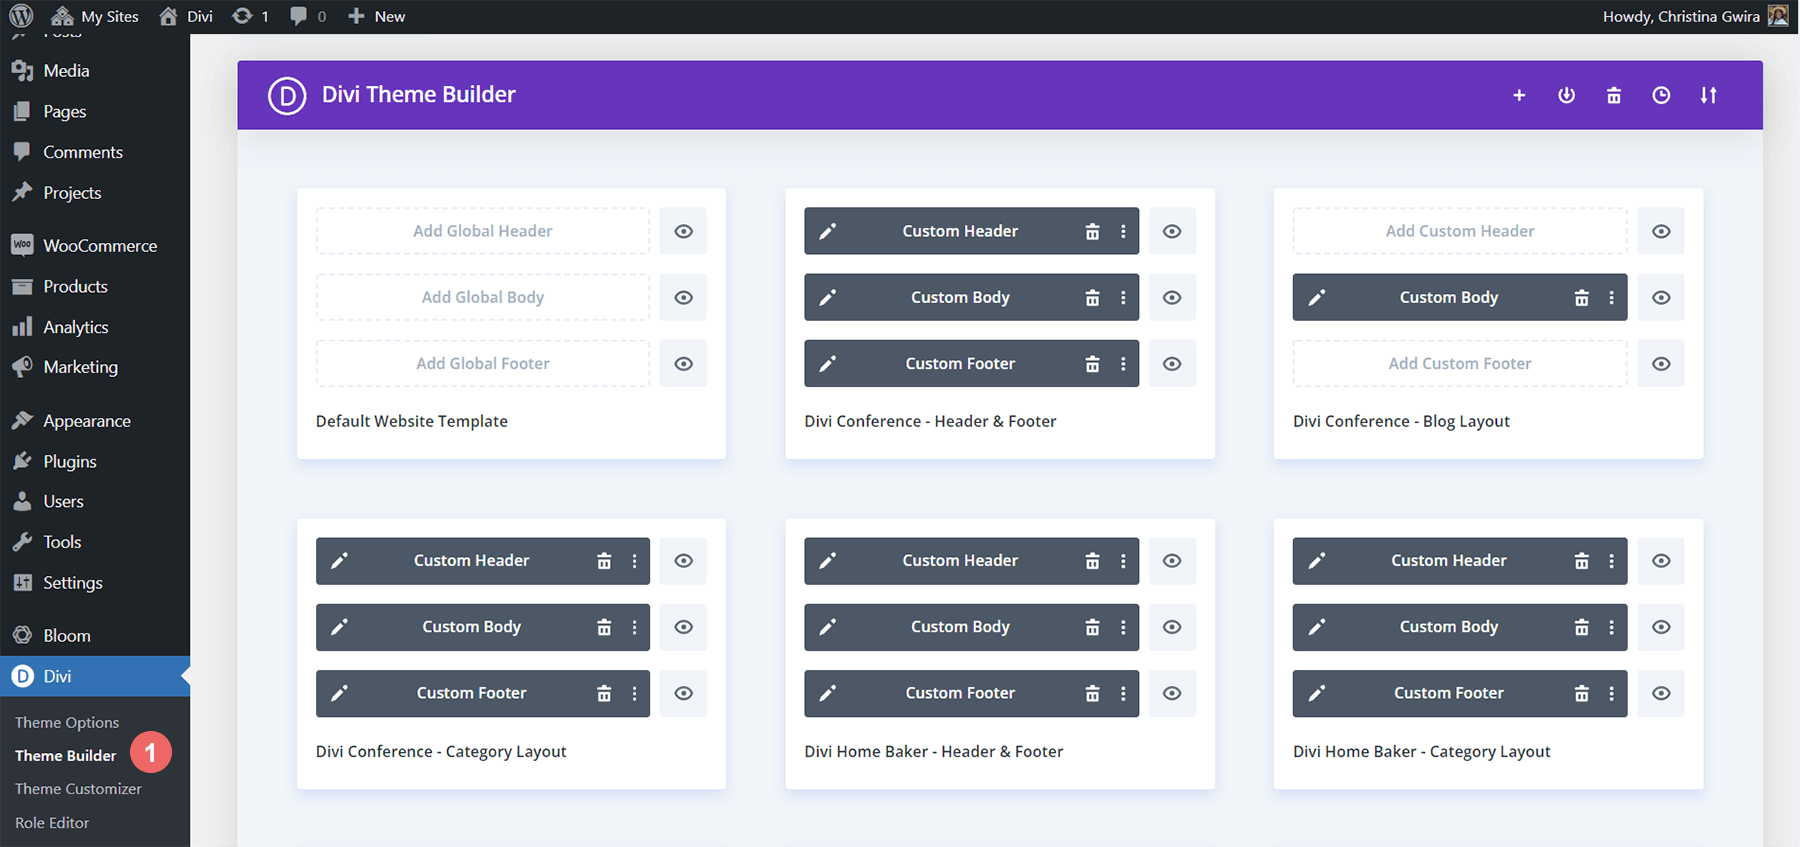
Task: Edit Custom Footer in Divi Conference Category Layout
Action: click(x=340, y=693)
